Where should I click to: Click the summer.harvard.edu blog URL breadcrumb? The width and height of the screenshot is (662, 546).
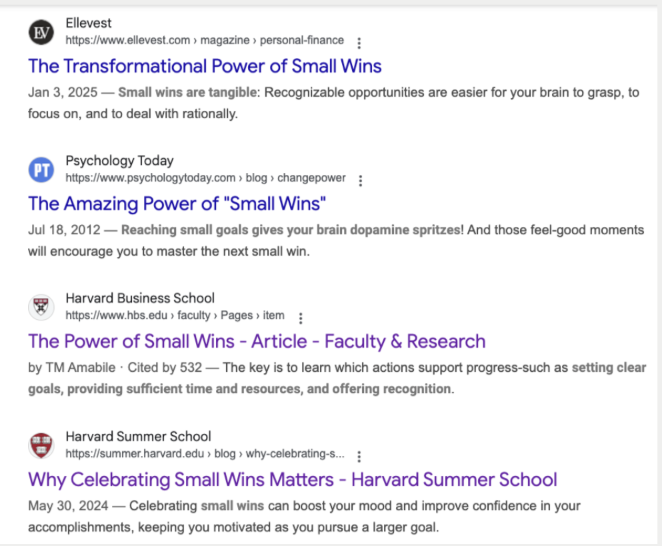(x=205, y=454)
